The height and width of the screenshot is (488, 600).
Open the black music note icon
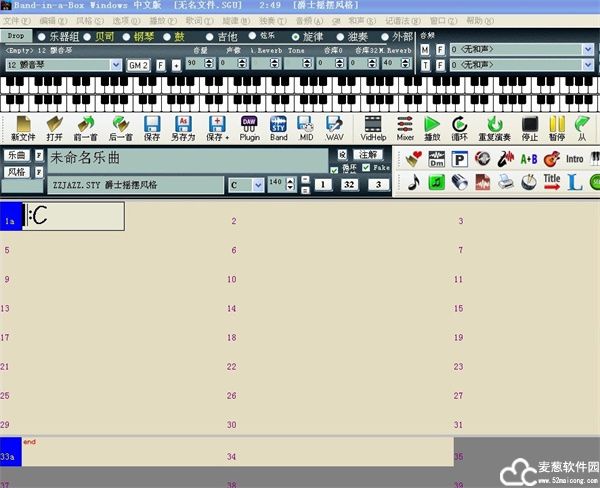(x=413, y=182)
